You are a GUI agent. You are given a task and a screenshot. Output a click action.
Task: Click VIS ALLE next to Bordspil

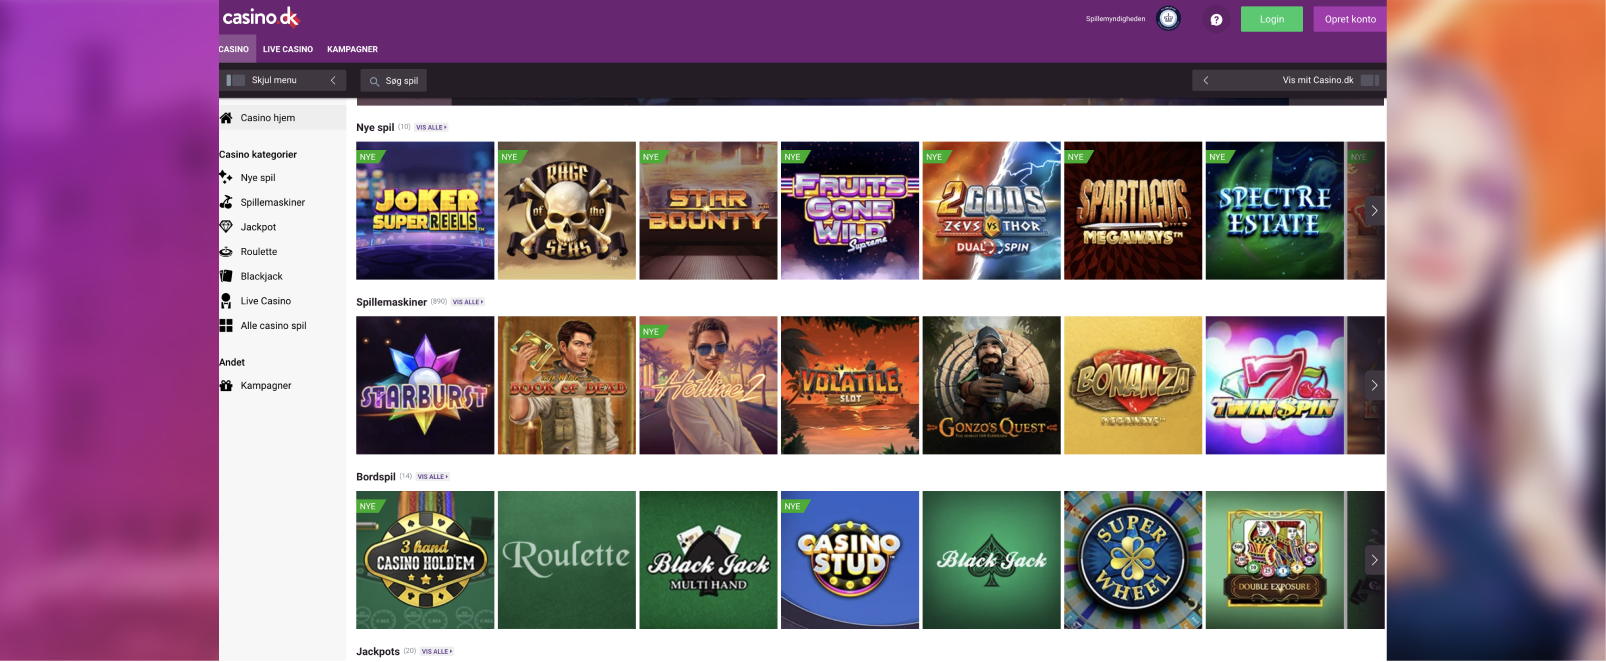tap(433, 477)
